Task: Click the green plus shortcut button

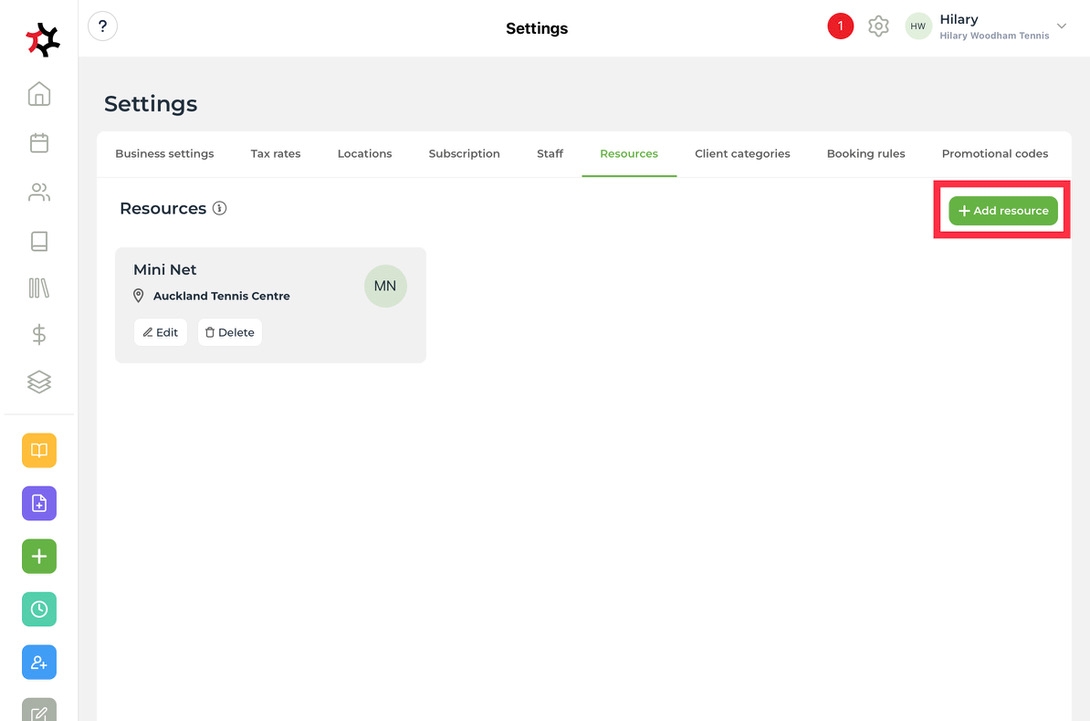Action: coord(39,556)
